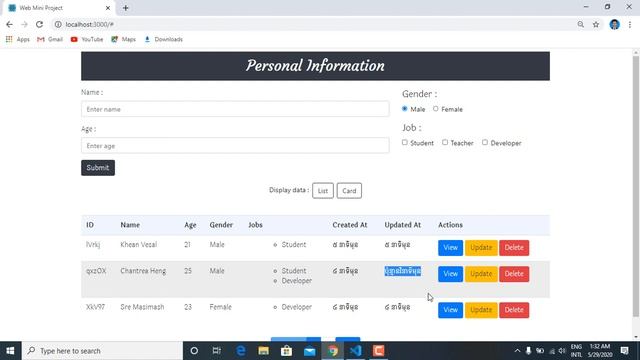
Task: Open the Maps bookmark
Action: point(124,39)
